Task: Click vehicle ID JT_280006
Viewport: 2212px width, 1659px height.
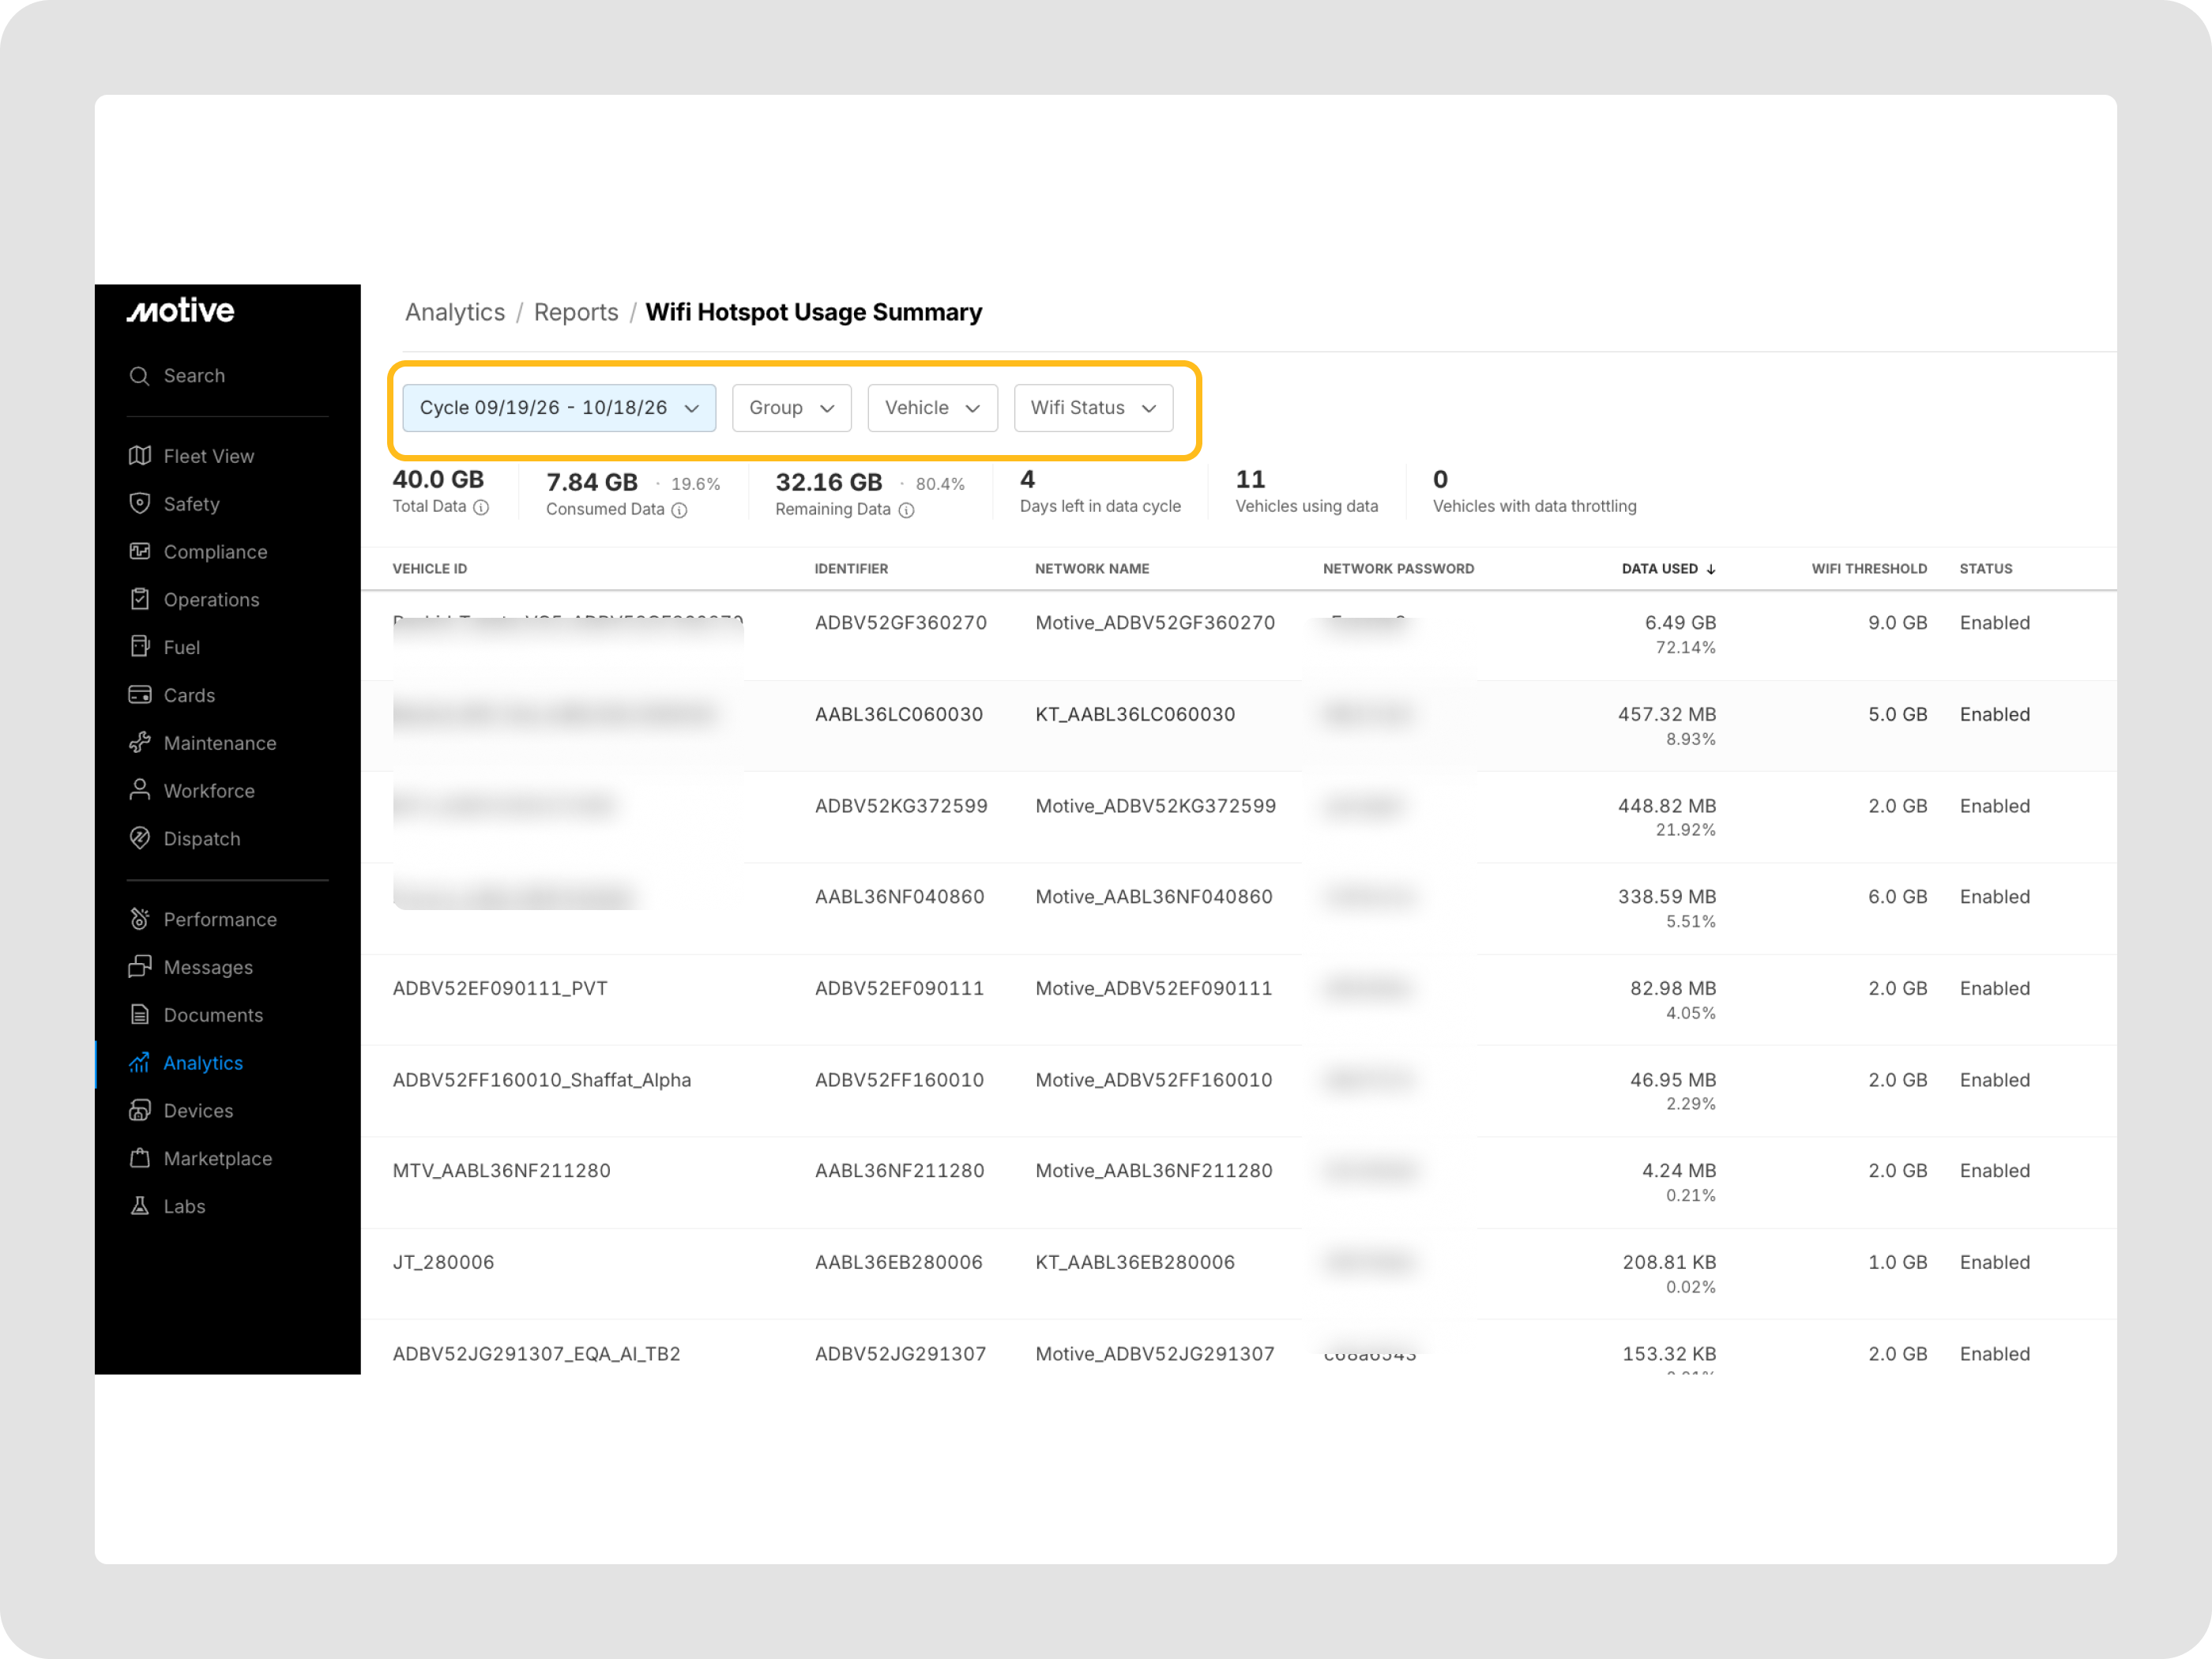Action: [x=443, y=1262]
